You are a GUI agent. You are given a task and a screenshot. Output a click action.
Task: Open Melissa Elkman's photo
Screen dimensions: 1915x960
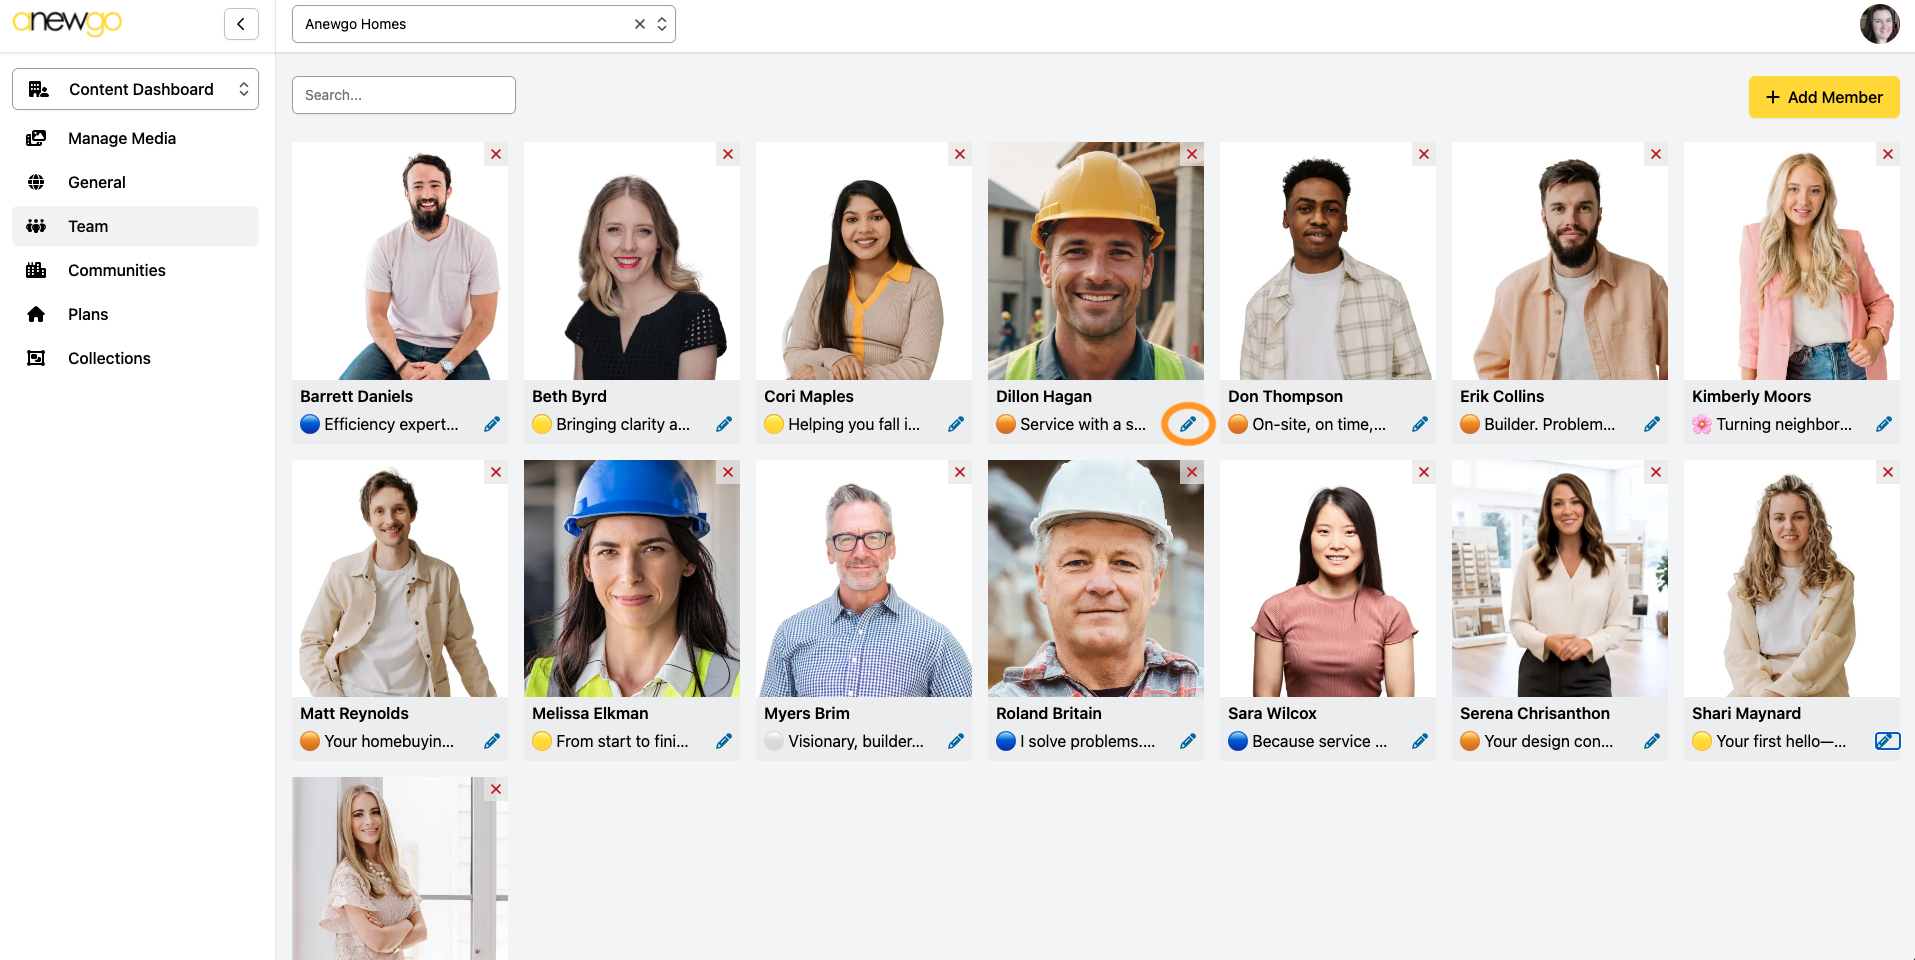(x=632, y=578)
